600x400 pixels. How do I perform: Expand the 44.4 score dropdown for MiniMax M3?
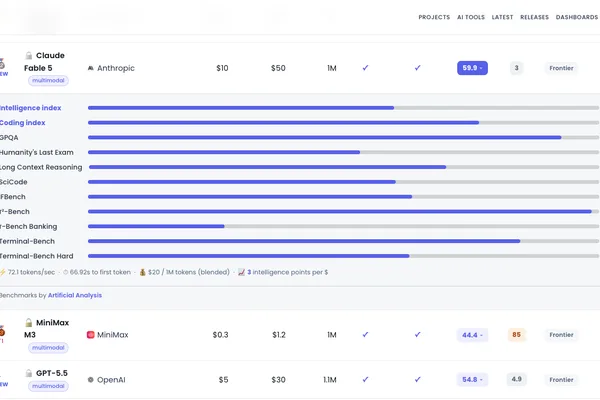coord(472,335)
